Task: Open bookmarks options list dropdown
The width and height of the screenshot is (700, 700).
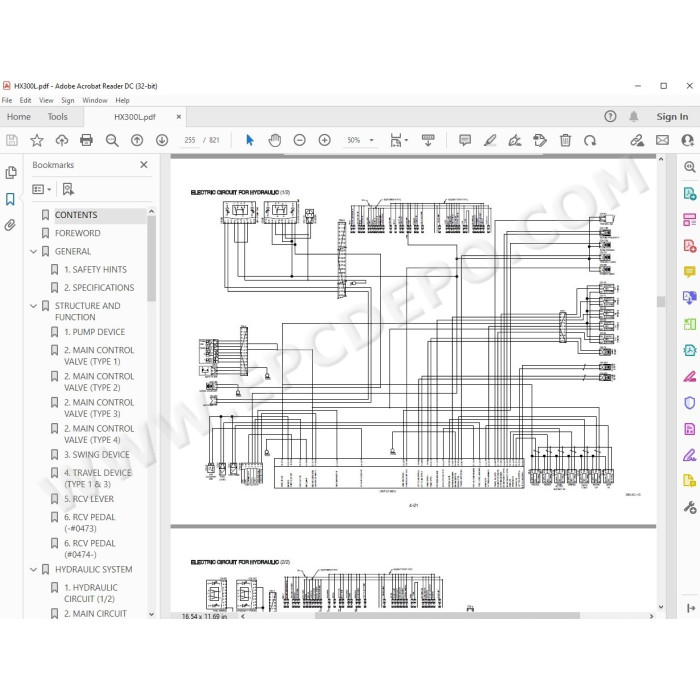Action: tap(42, 190)
